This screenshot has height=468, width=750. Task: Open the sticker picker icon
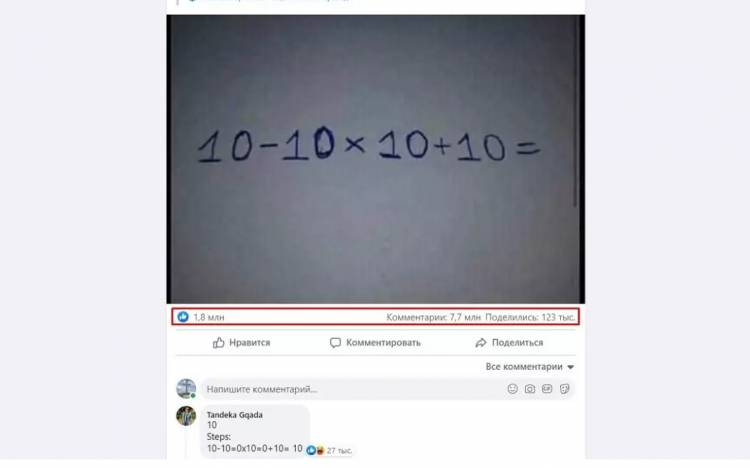click(x=564, y=389)
